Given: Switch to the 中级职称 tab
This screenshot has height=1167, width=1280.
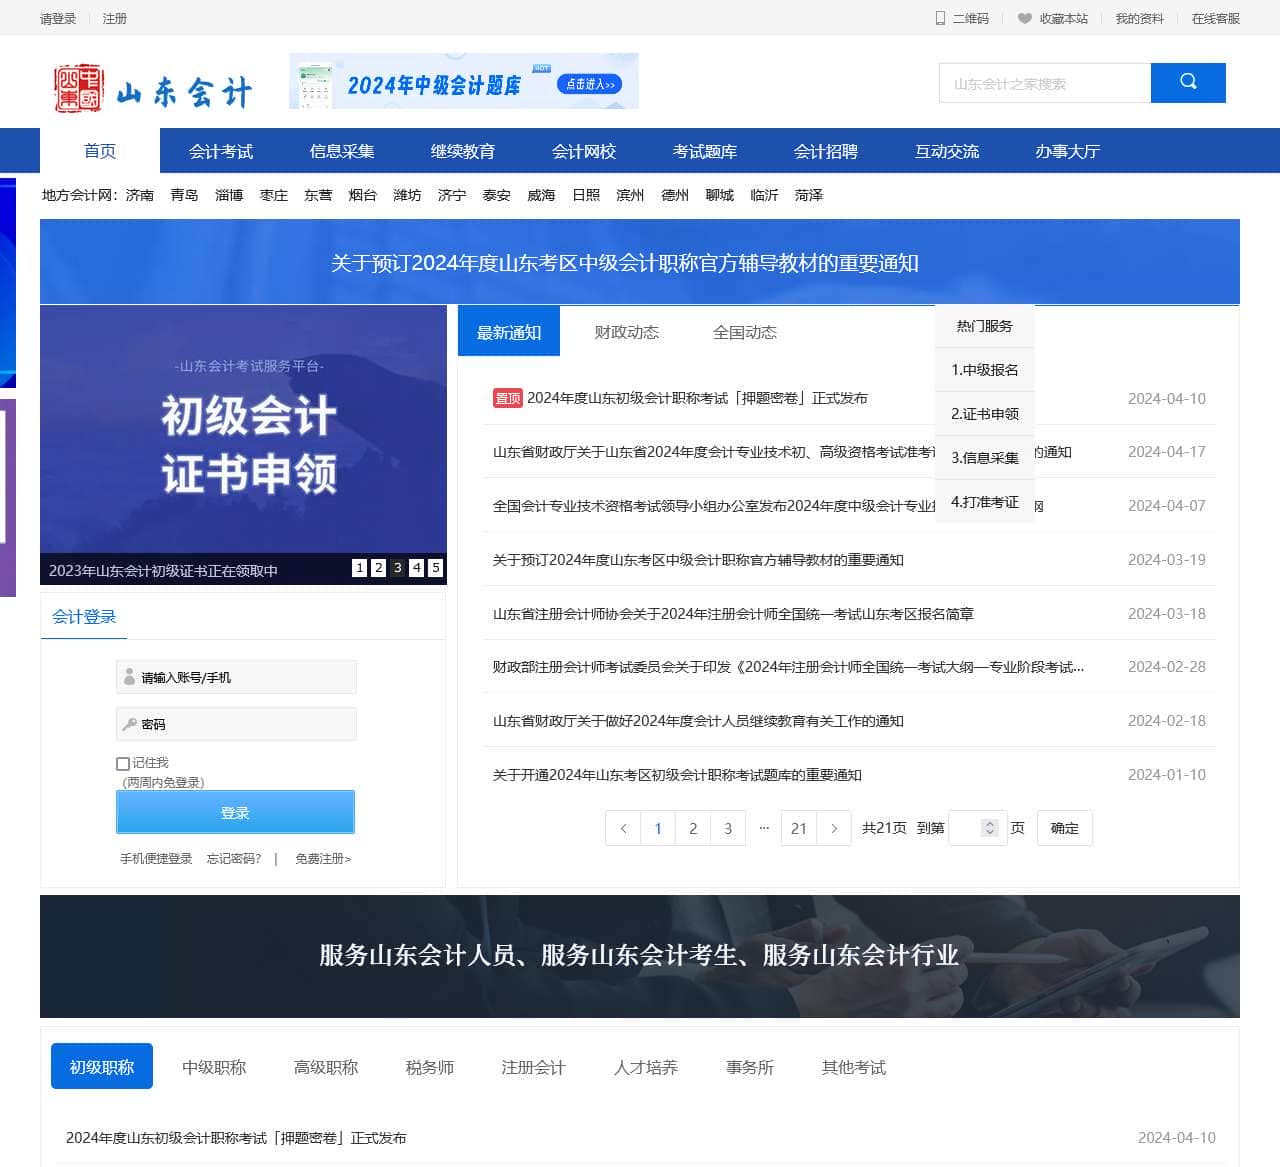Looking at the screenshot, I should [x=214, y=1067].
